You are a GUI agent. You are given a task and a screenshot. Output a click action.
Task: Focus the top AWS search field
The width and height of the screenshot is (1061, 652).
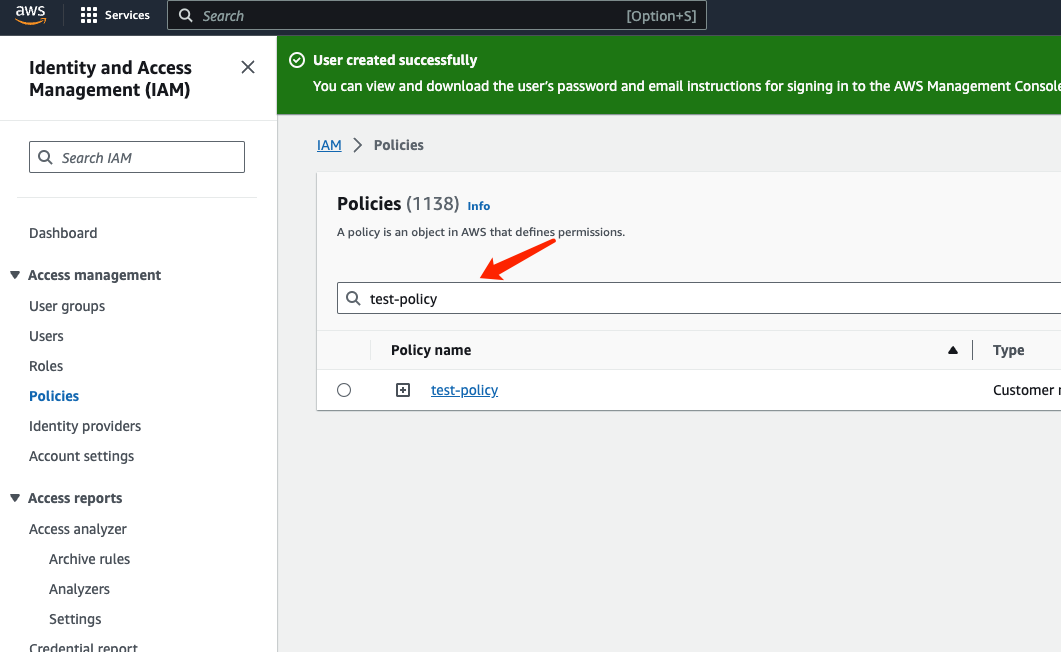coord(436,16)
